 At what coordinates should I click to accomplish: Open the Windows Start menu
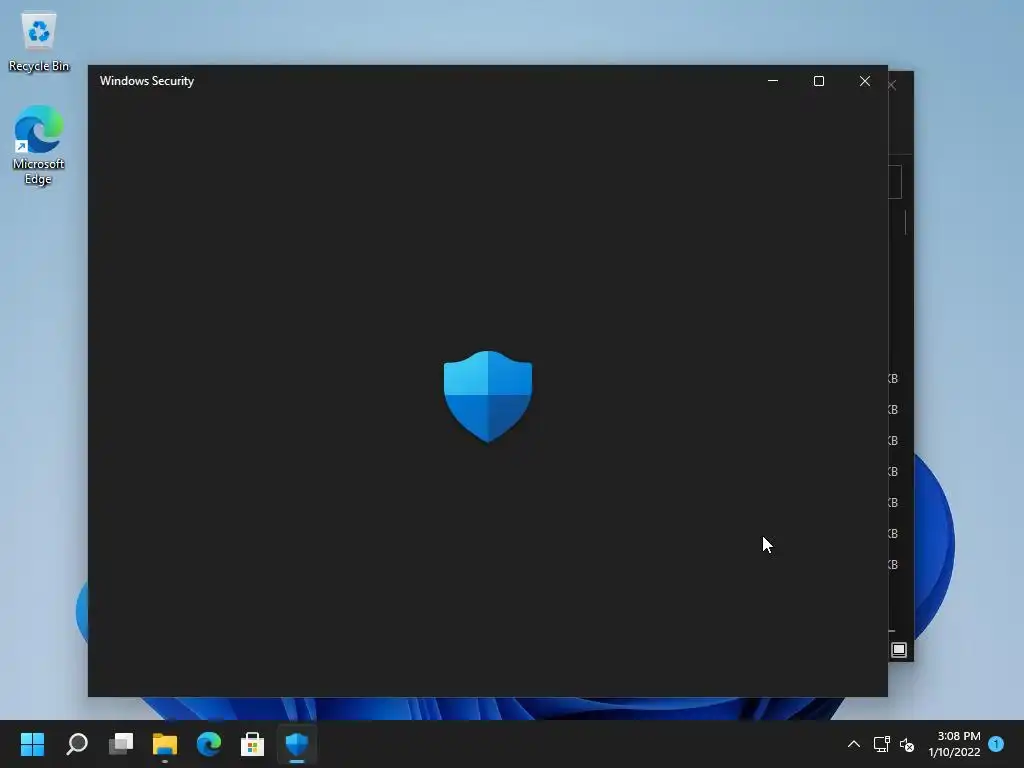click(32, 744)
